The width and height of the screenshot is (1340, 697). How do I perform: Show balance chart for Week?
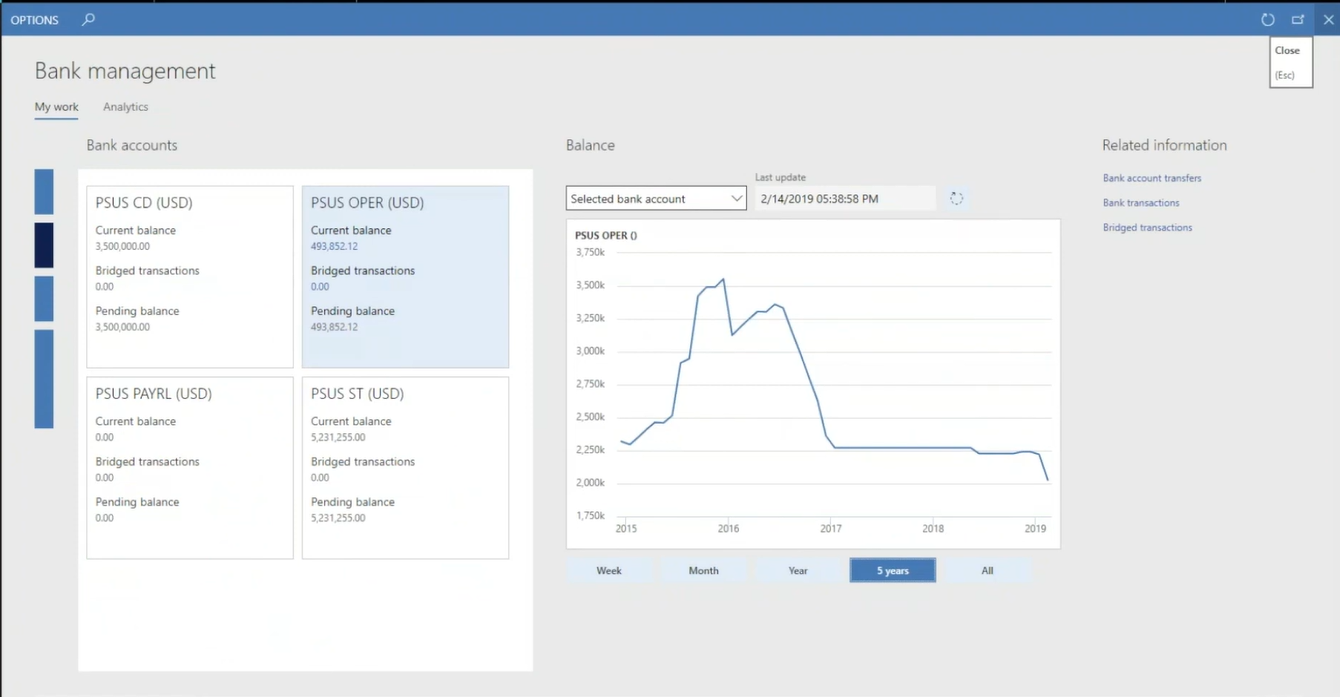[609, 571]
